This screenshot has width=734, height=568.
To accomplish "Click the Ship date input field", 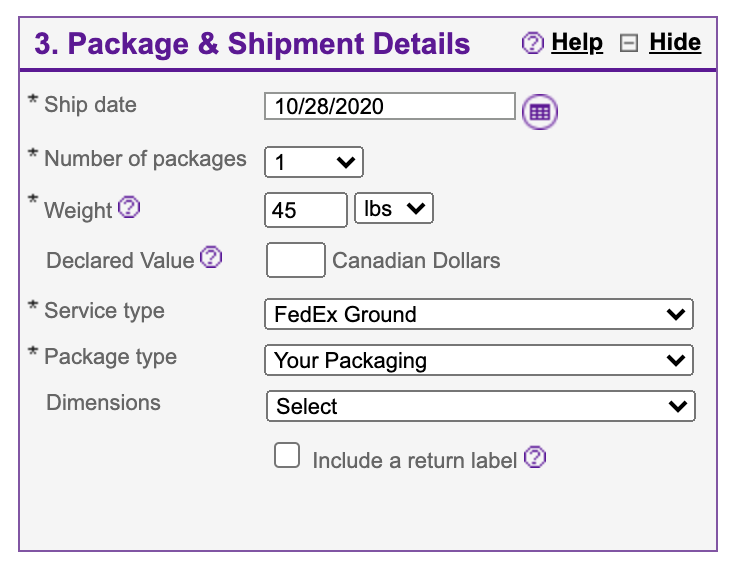I will tap(389, 106).
